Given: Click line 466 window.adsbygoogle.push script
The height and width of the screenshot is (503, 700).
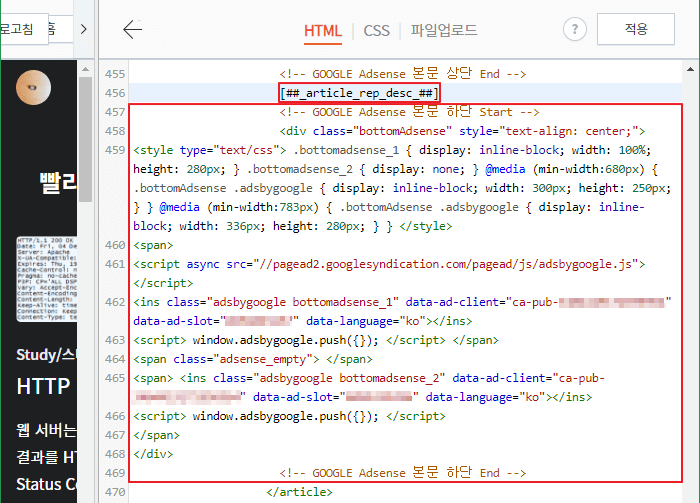Looking at the screenshot, I should click(x=289, y=416).
